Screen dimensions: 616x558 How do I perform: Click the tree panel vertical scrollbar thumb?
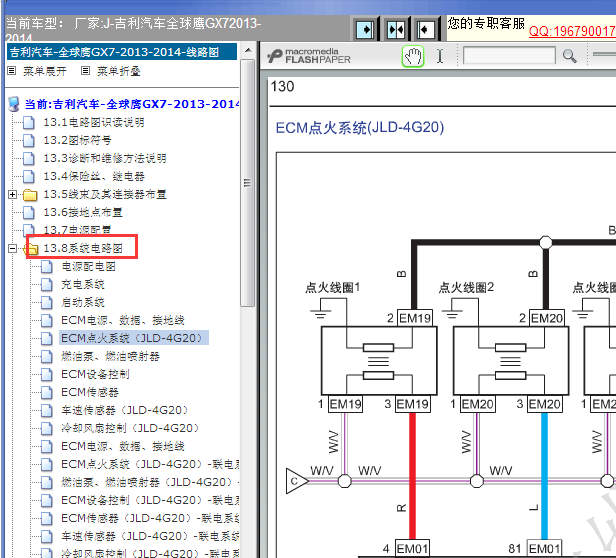(x=248, y=183)
